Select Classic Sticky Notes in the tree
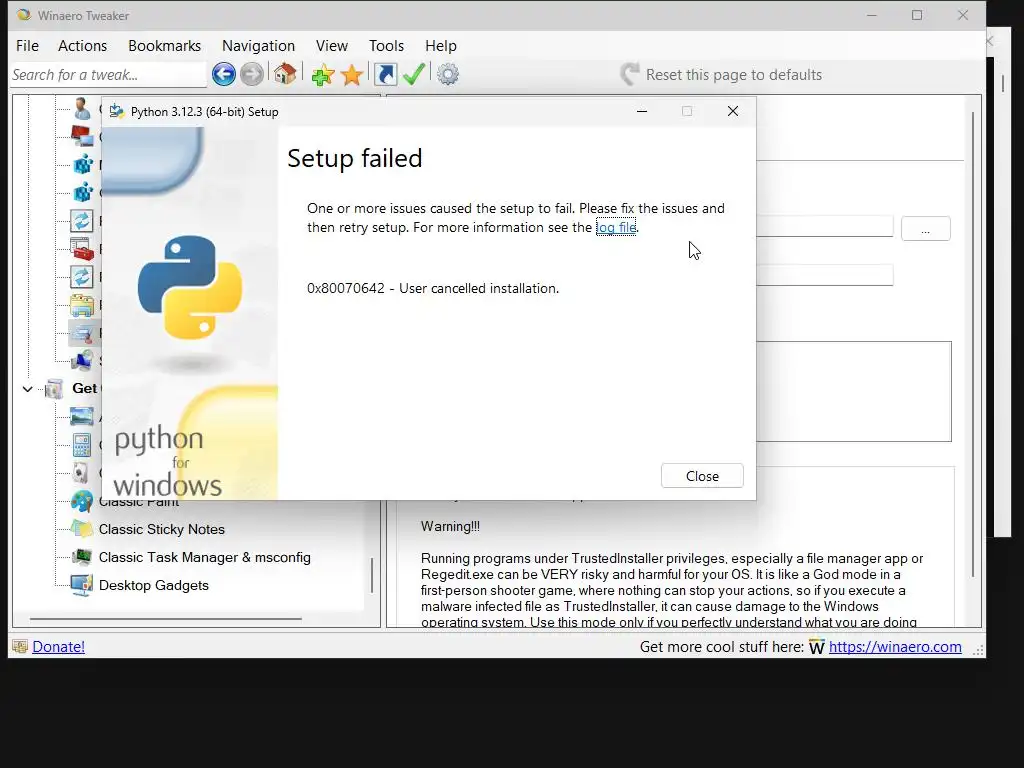1024x768 pixels. point(161,530)
